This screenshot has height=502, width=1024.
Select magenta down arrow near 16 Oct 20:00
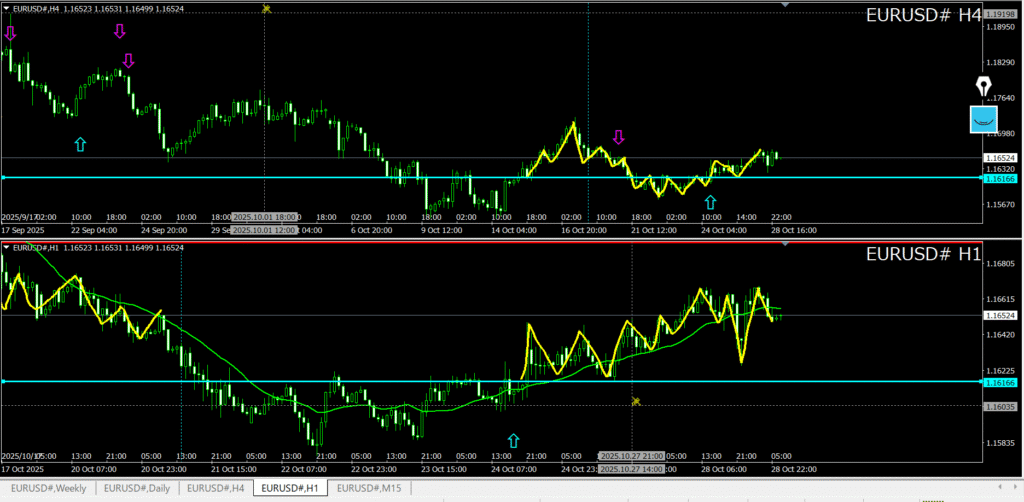pyautogui.click(x=618, y=137)
